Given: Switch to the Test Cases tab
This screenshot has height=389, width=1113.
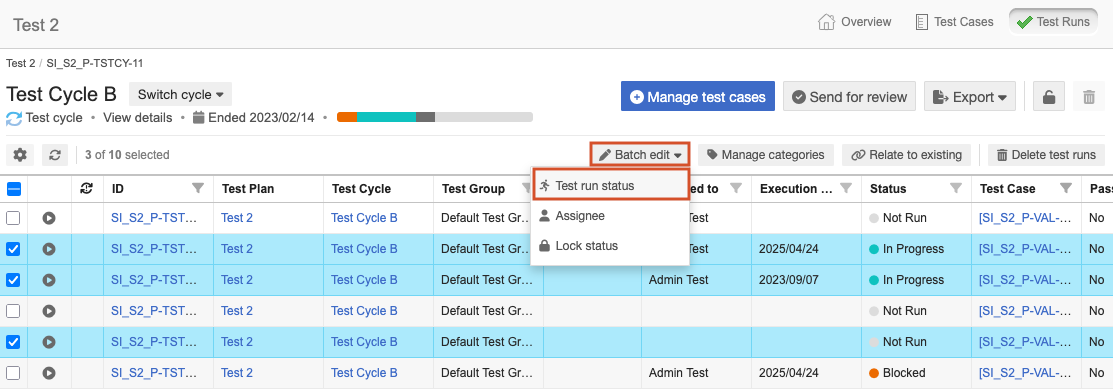Looking at the screenshot, I should pyautogui.click(x=954, y=22).
